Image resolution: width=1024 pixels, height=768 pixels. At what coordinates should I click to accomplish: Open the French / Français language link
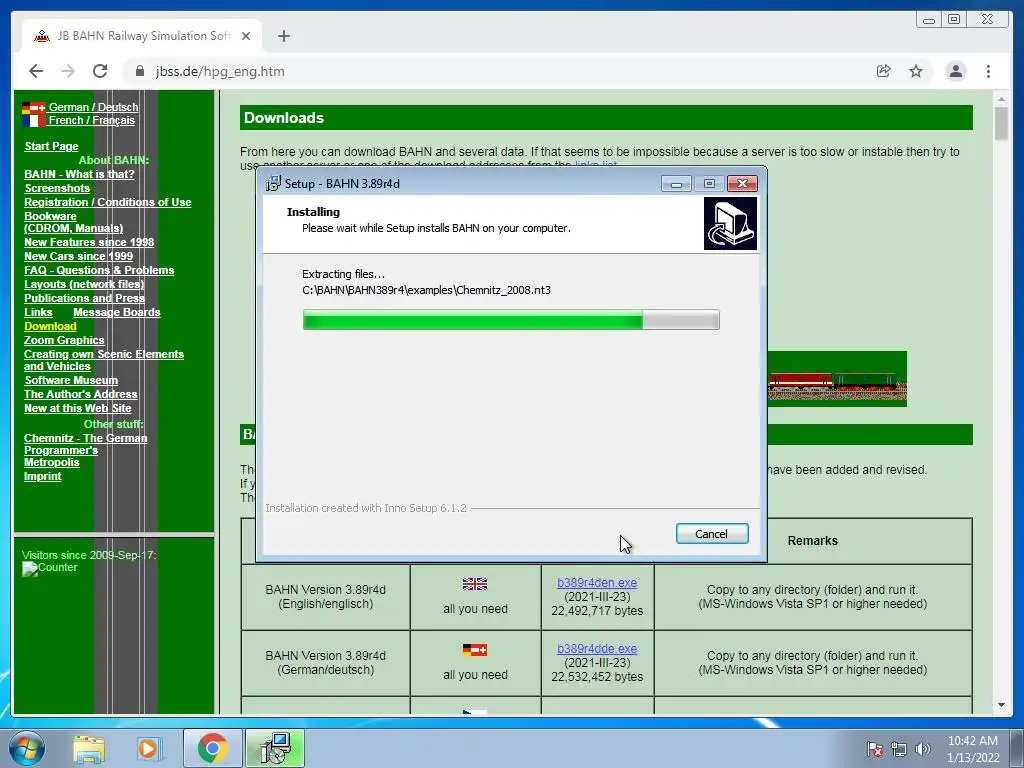pyautogui.click(x=91, y=120)
